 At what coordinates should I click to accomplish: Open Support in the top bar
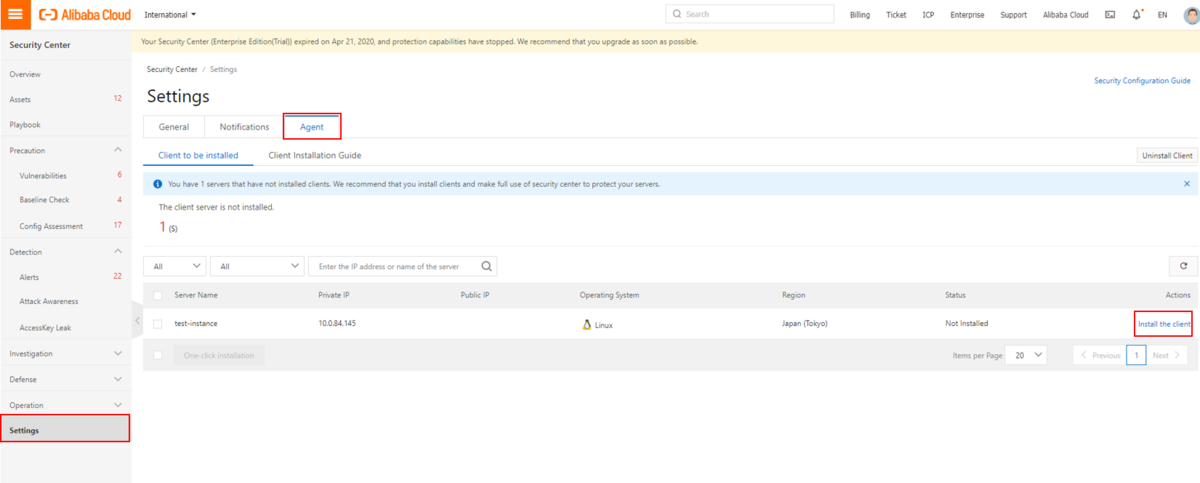(1013, 15)
